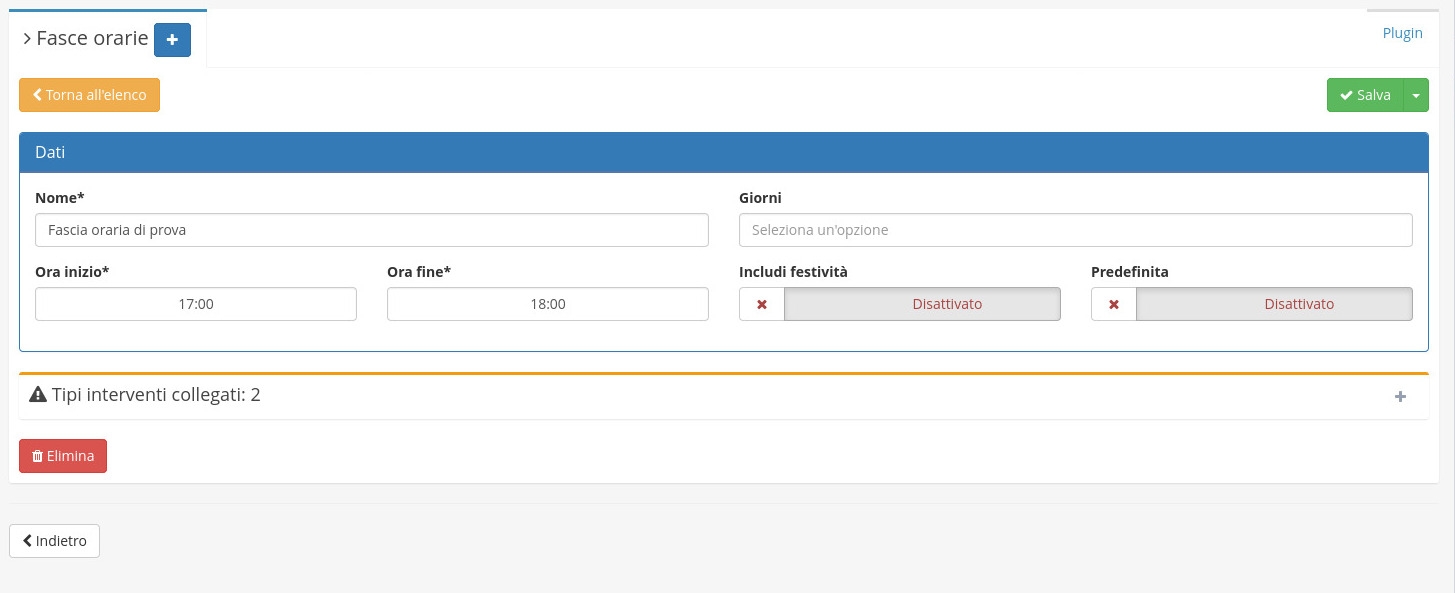Click the red Elimina button
The width and height of the screenshot is (1455, 593).
coord(63,456)
